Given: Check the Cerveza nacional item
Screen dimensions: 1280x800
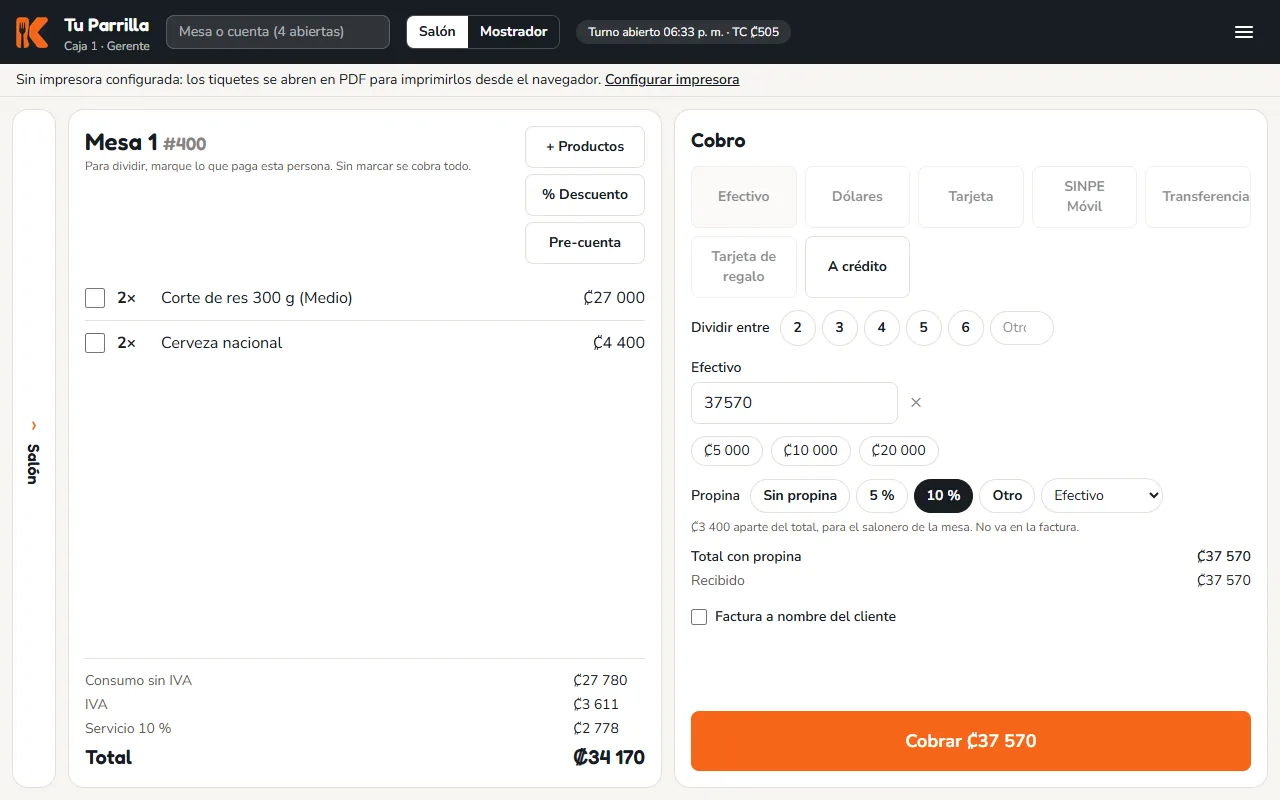Looking at the screenshot, I should click(x=95, y=343).
